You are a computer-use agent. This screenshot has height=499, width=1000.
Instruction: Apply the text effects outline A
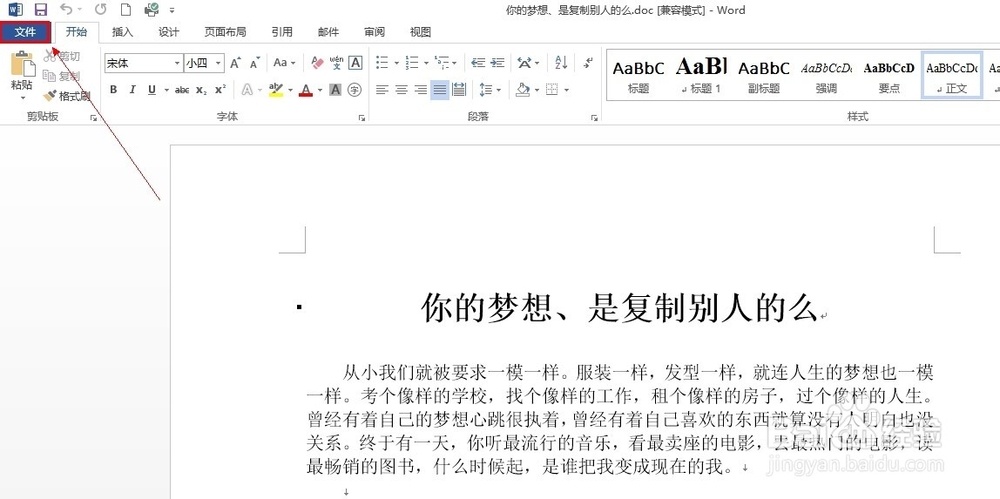pyautogui.click(x=247, y=90)
